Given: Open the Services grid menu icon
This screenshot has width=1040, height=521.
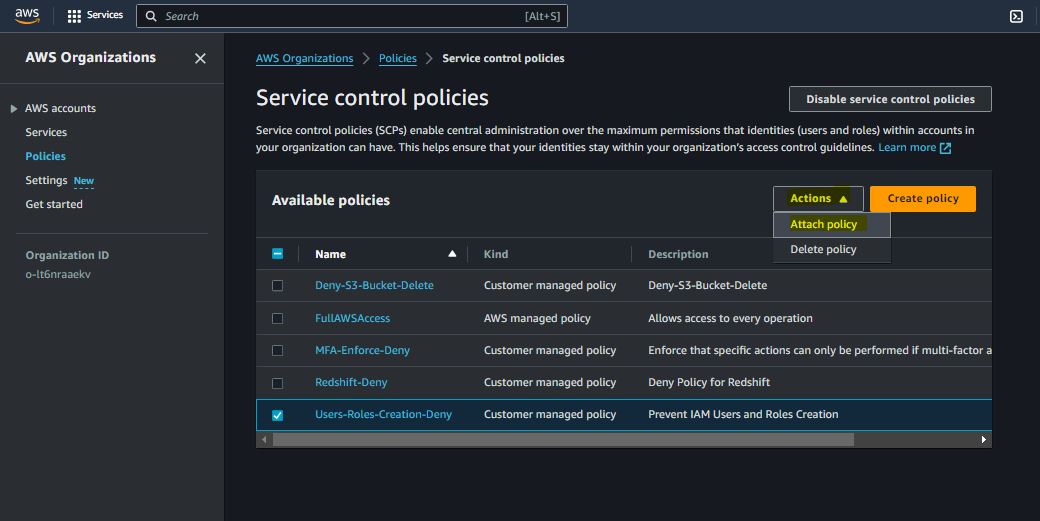Looking at the screenshot, I should click(74, 16).
